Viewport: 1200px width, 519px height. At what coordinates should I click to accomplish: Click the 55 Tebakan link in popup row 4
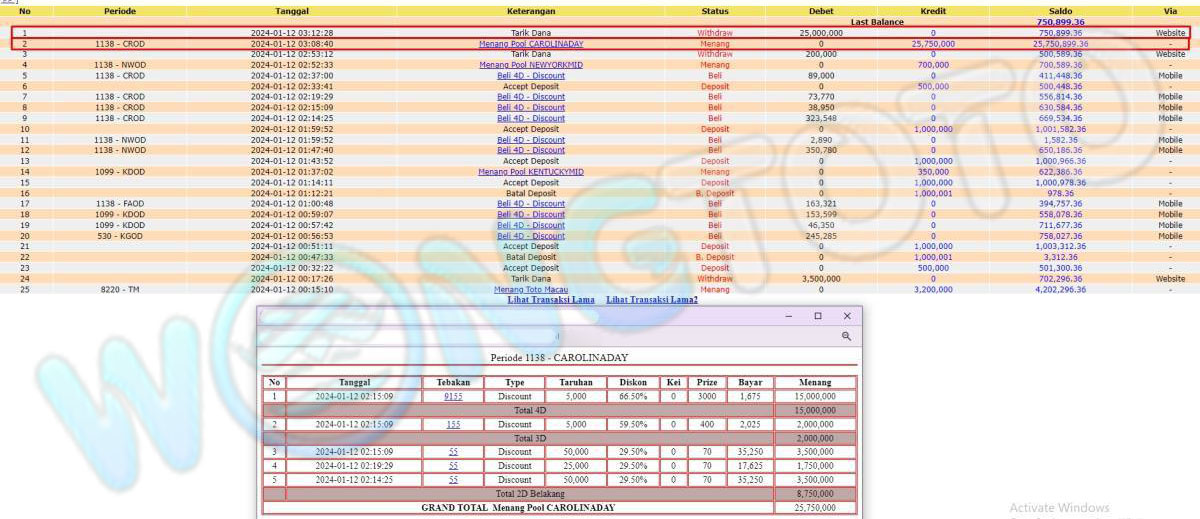(x=453, y=465)
